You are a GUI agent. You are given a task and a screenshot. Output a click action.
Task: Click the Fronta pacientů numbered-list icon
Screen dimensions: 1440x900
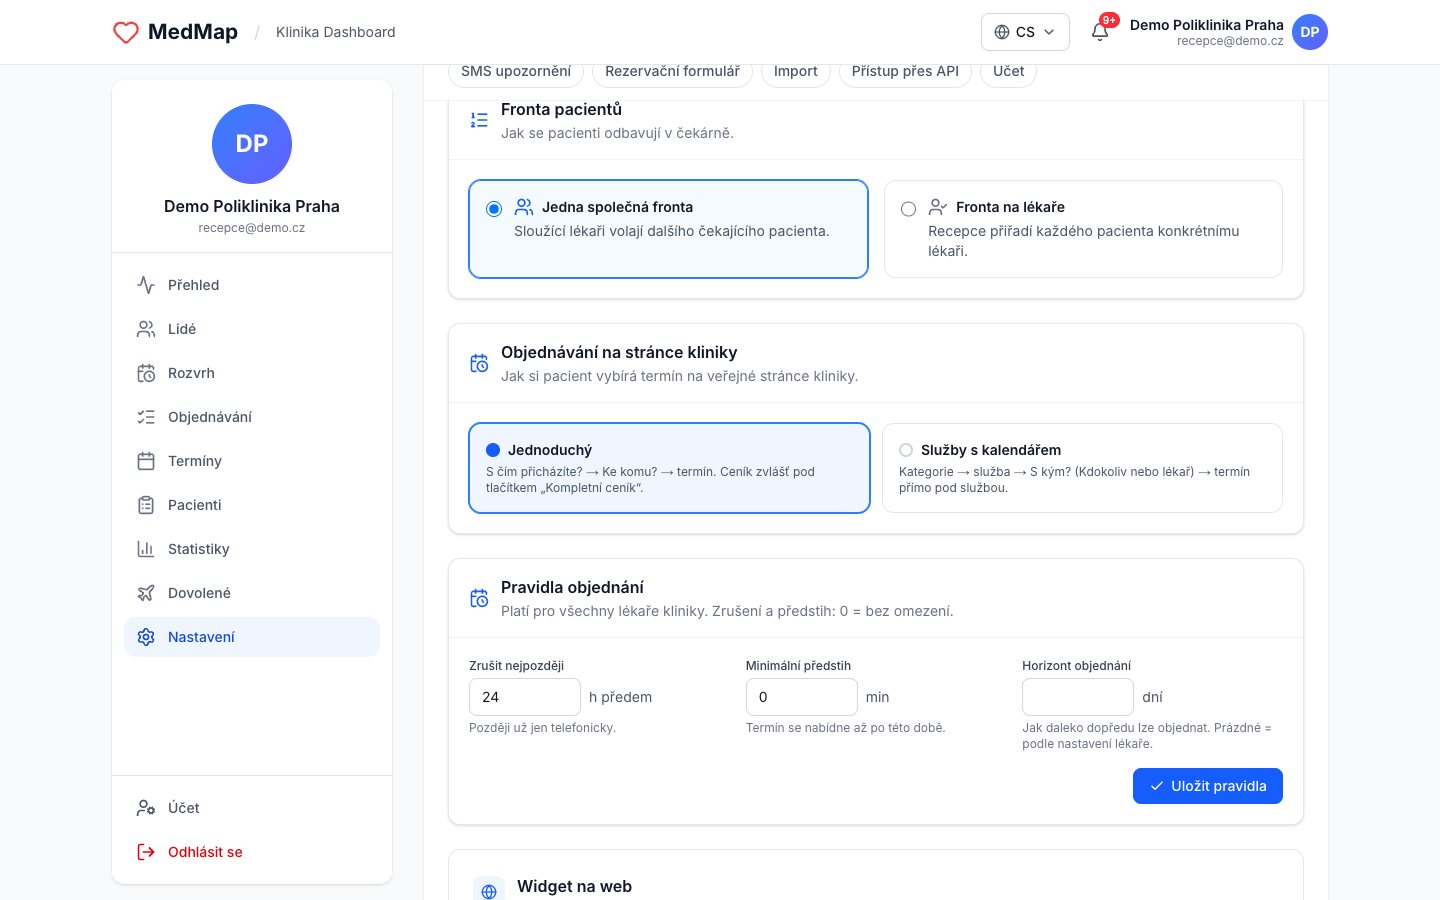479,120
